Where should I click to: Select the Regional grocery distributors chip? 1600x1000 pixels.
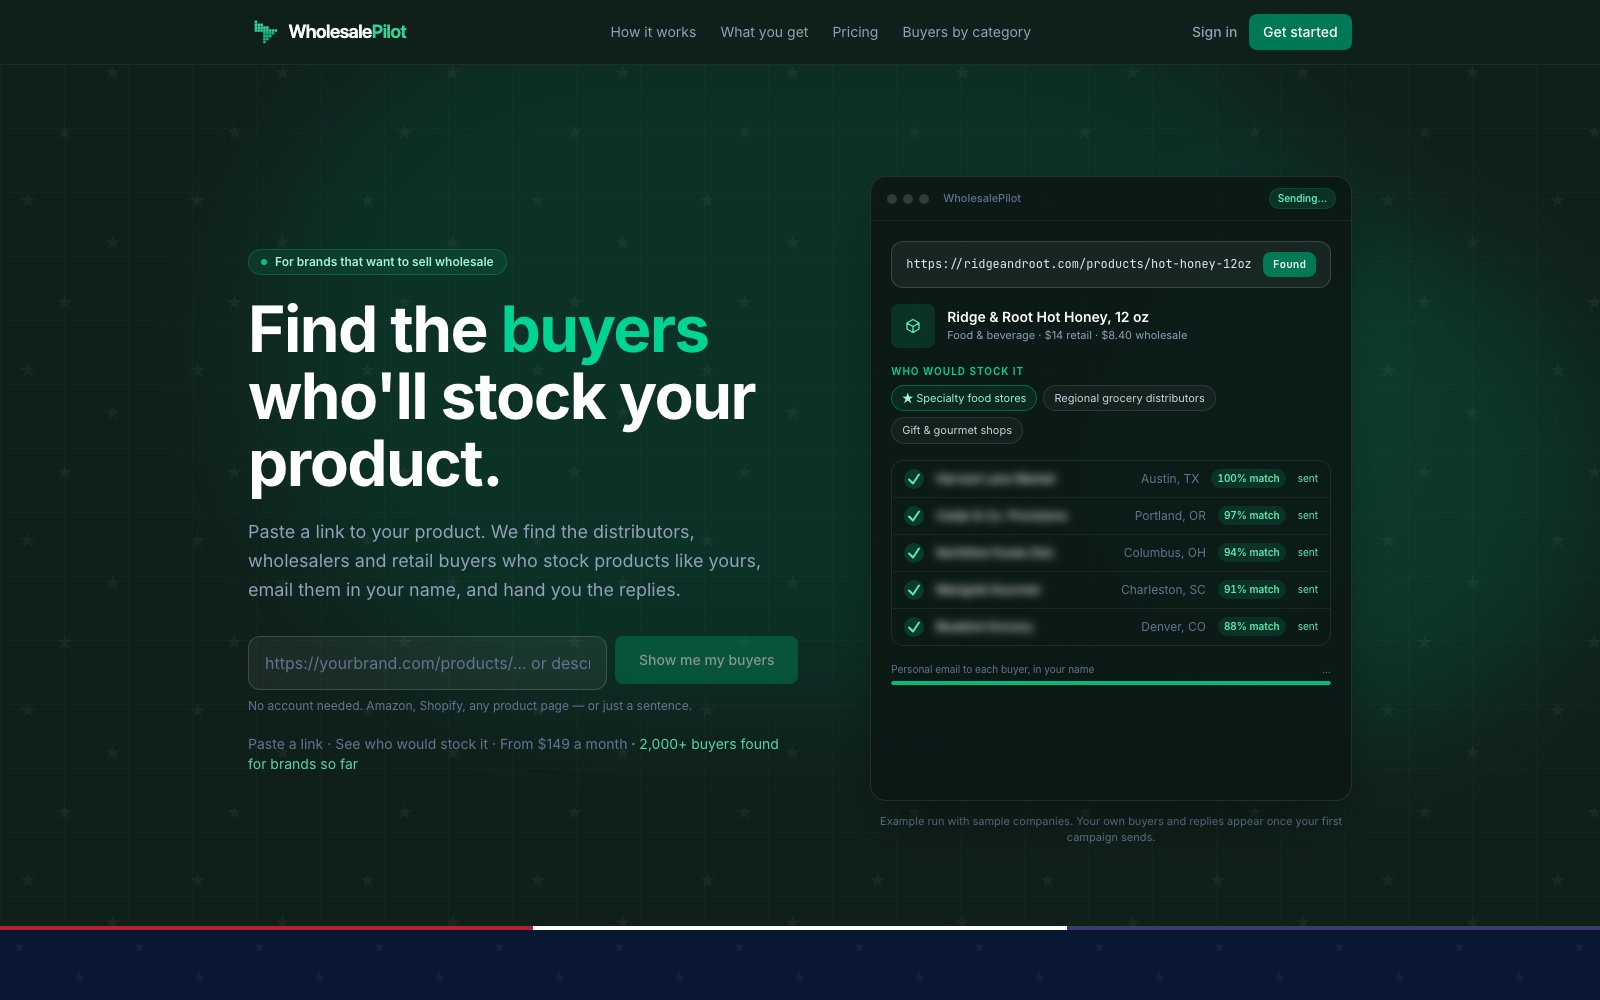[1129, 398]
